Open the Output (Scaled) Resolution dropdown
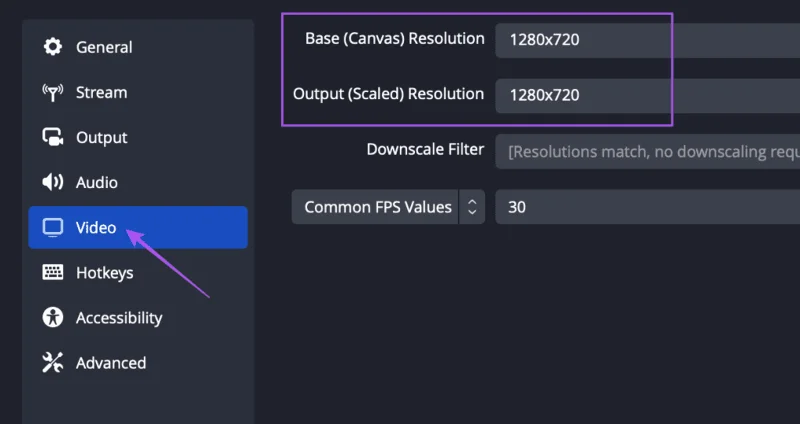This screenshot has width=800, height=424. tap(647, 95)
